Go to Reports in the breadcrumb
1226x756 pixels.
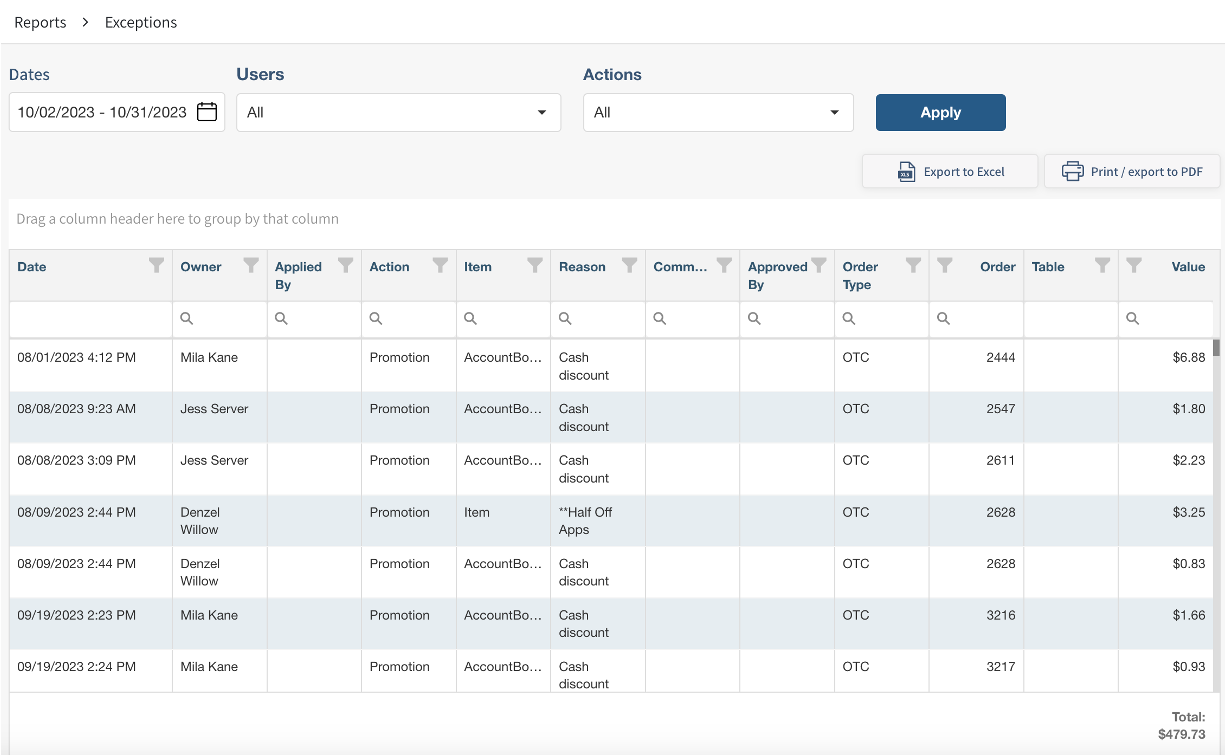(x=40, y=22)
